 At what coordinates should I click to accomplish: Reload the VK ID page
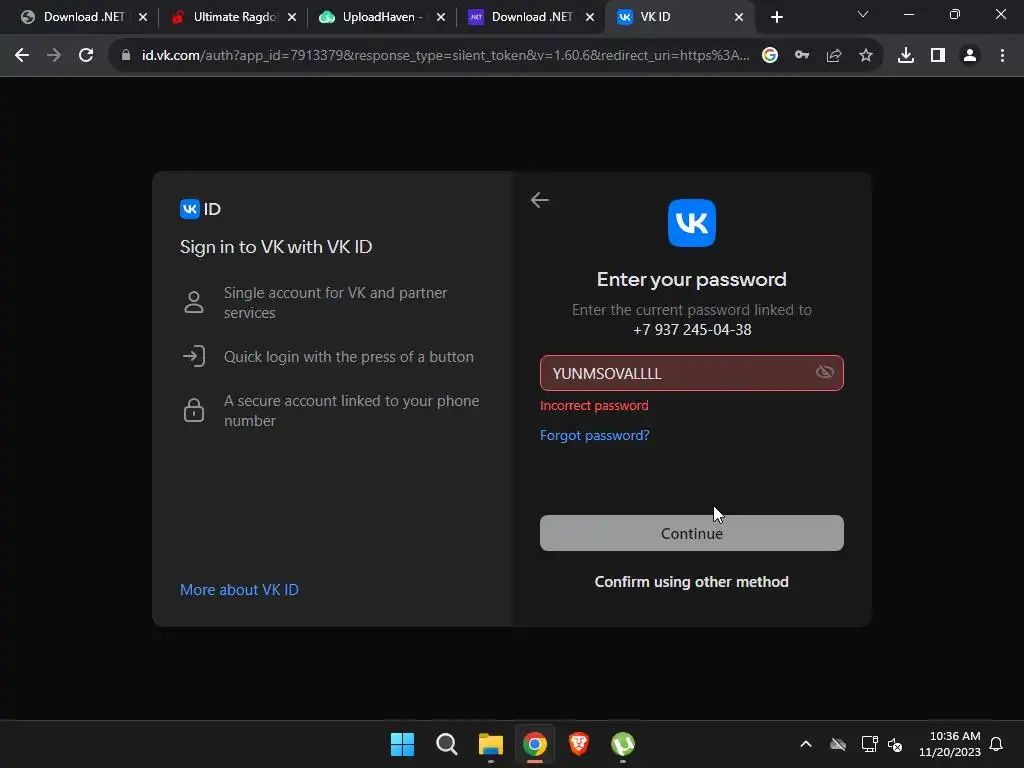tap(86, 56)
